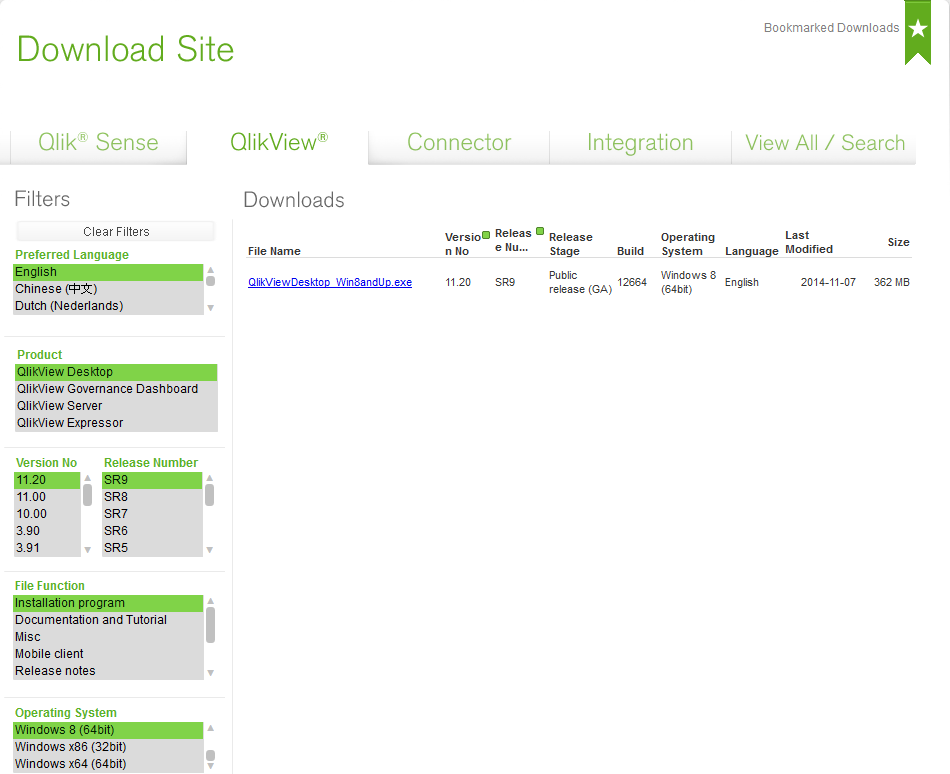This screenshot has height=774, width=950.
Task: Switch to the QlikView tab
Action: pyautogui.click(x=279, y=143)
